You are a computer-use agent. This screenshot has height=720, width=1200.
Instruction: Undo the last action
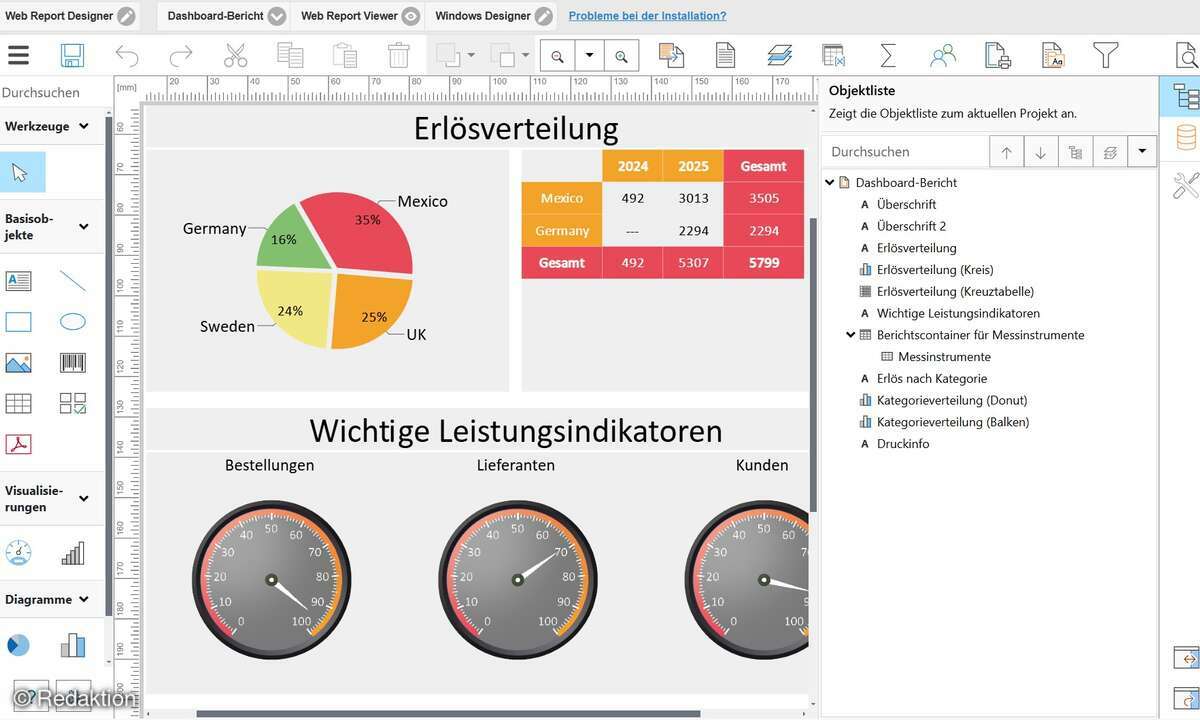pyautogui.click(x=127, y=55)
